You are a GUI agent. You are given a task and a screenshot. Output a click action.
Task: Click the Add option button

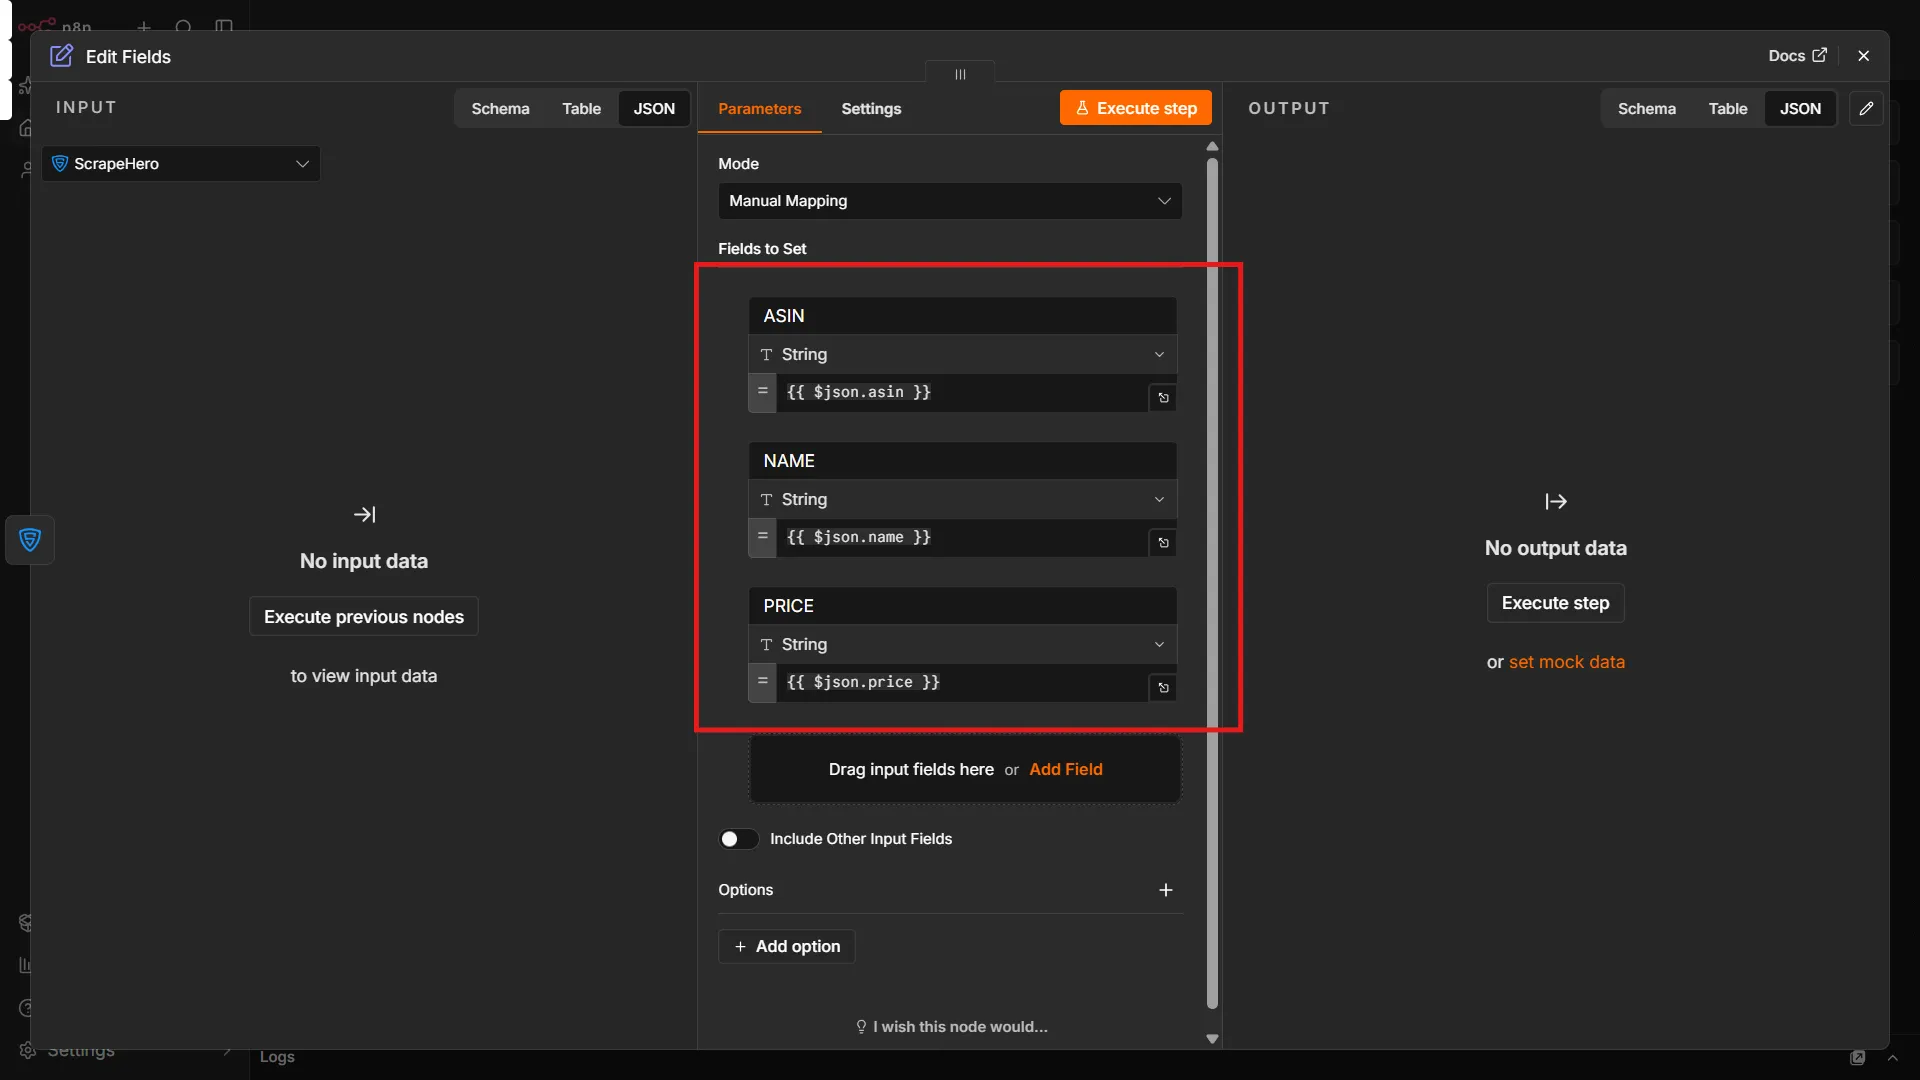tap(787, 946)
